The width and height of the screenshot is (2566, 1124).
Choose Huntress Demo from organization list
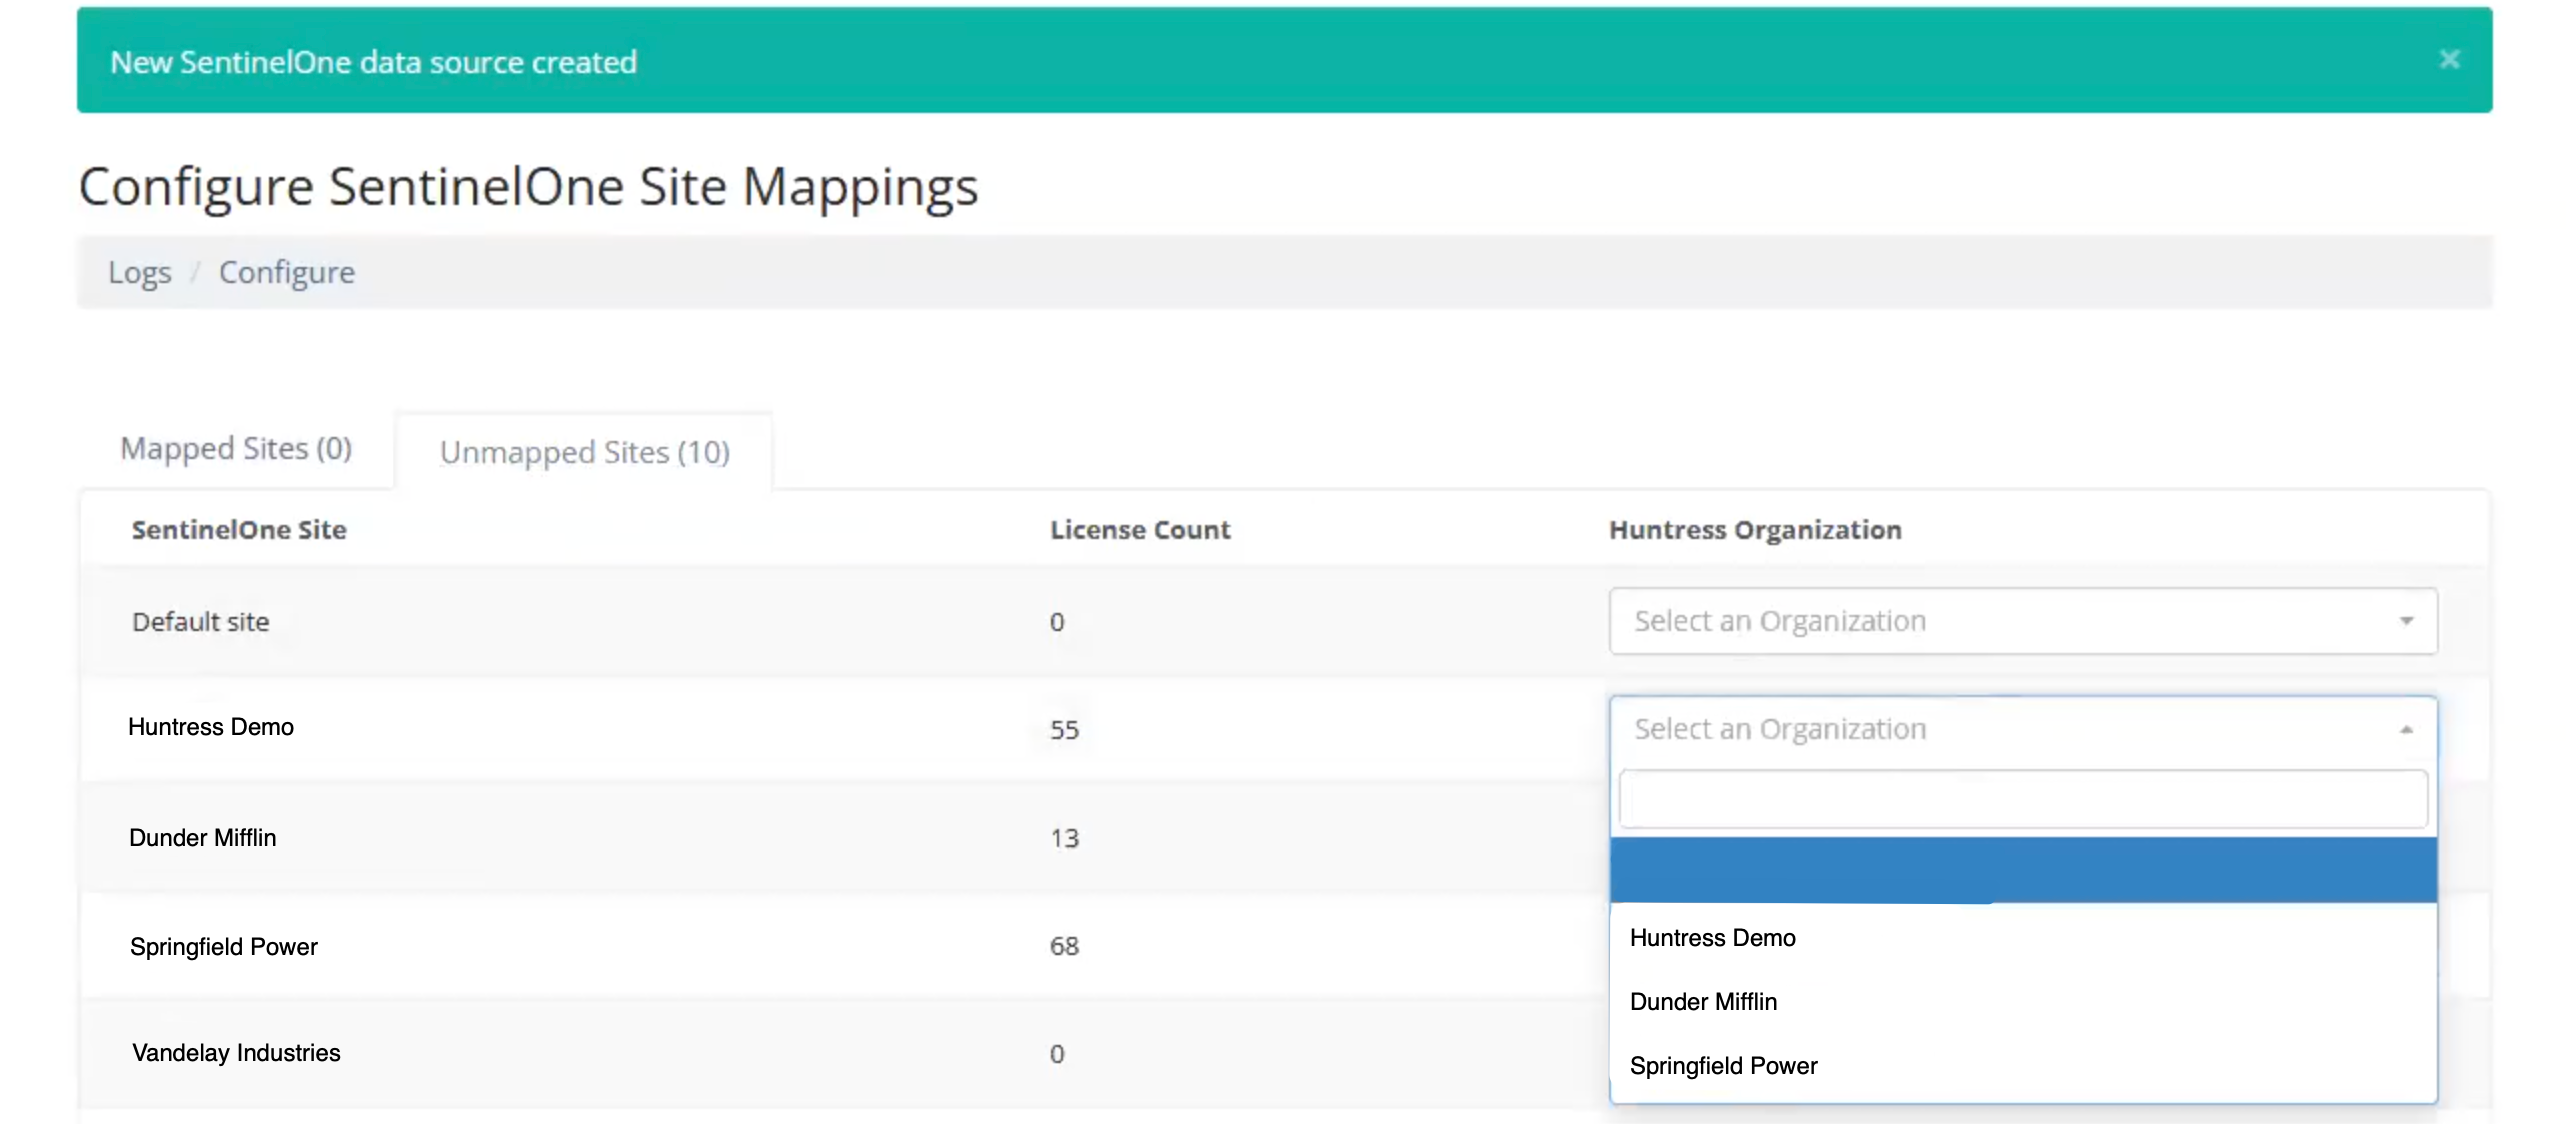[x=2023, y=938]
